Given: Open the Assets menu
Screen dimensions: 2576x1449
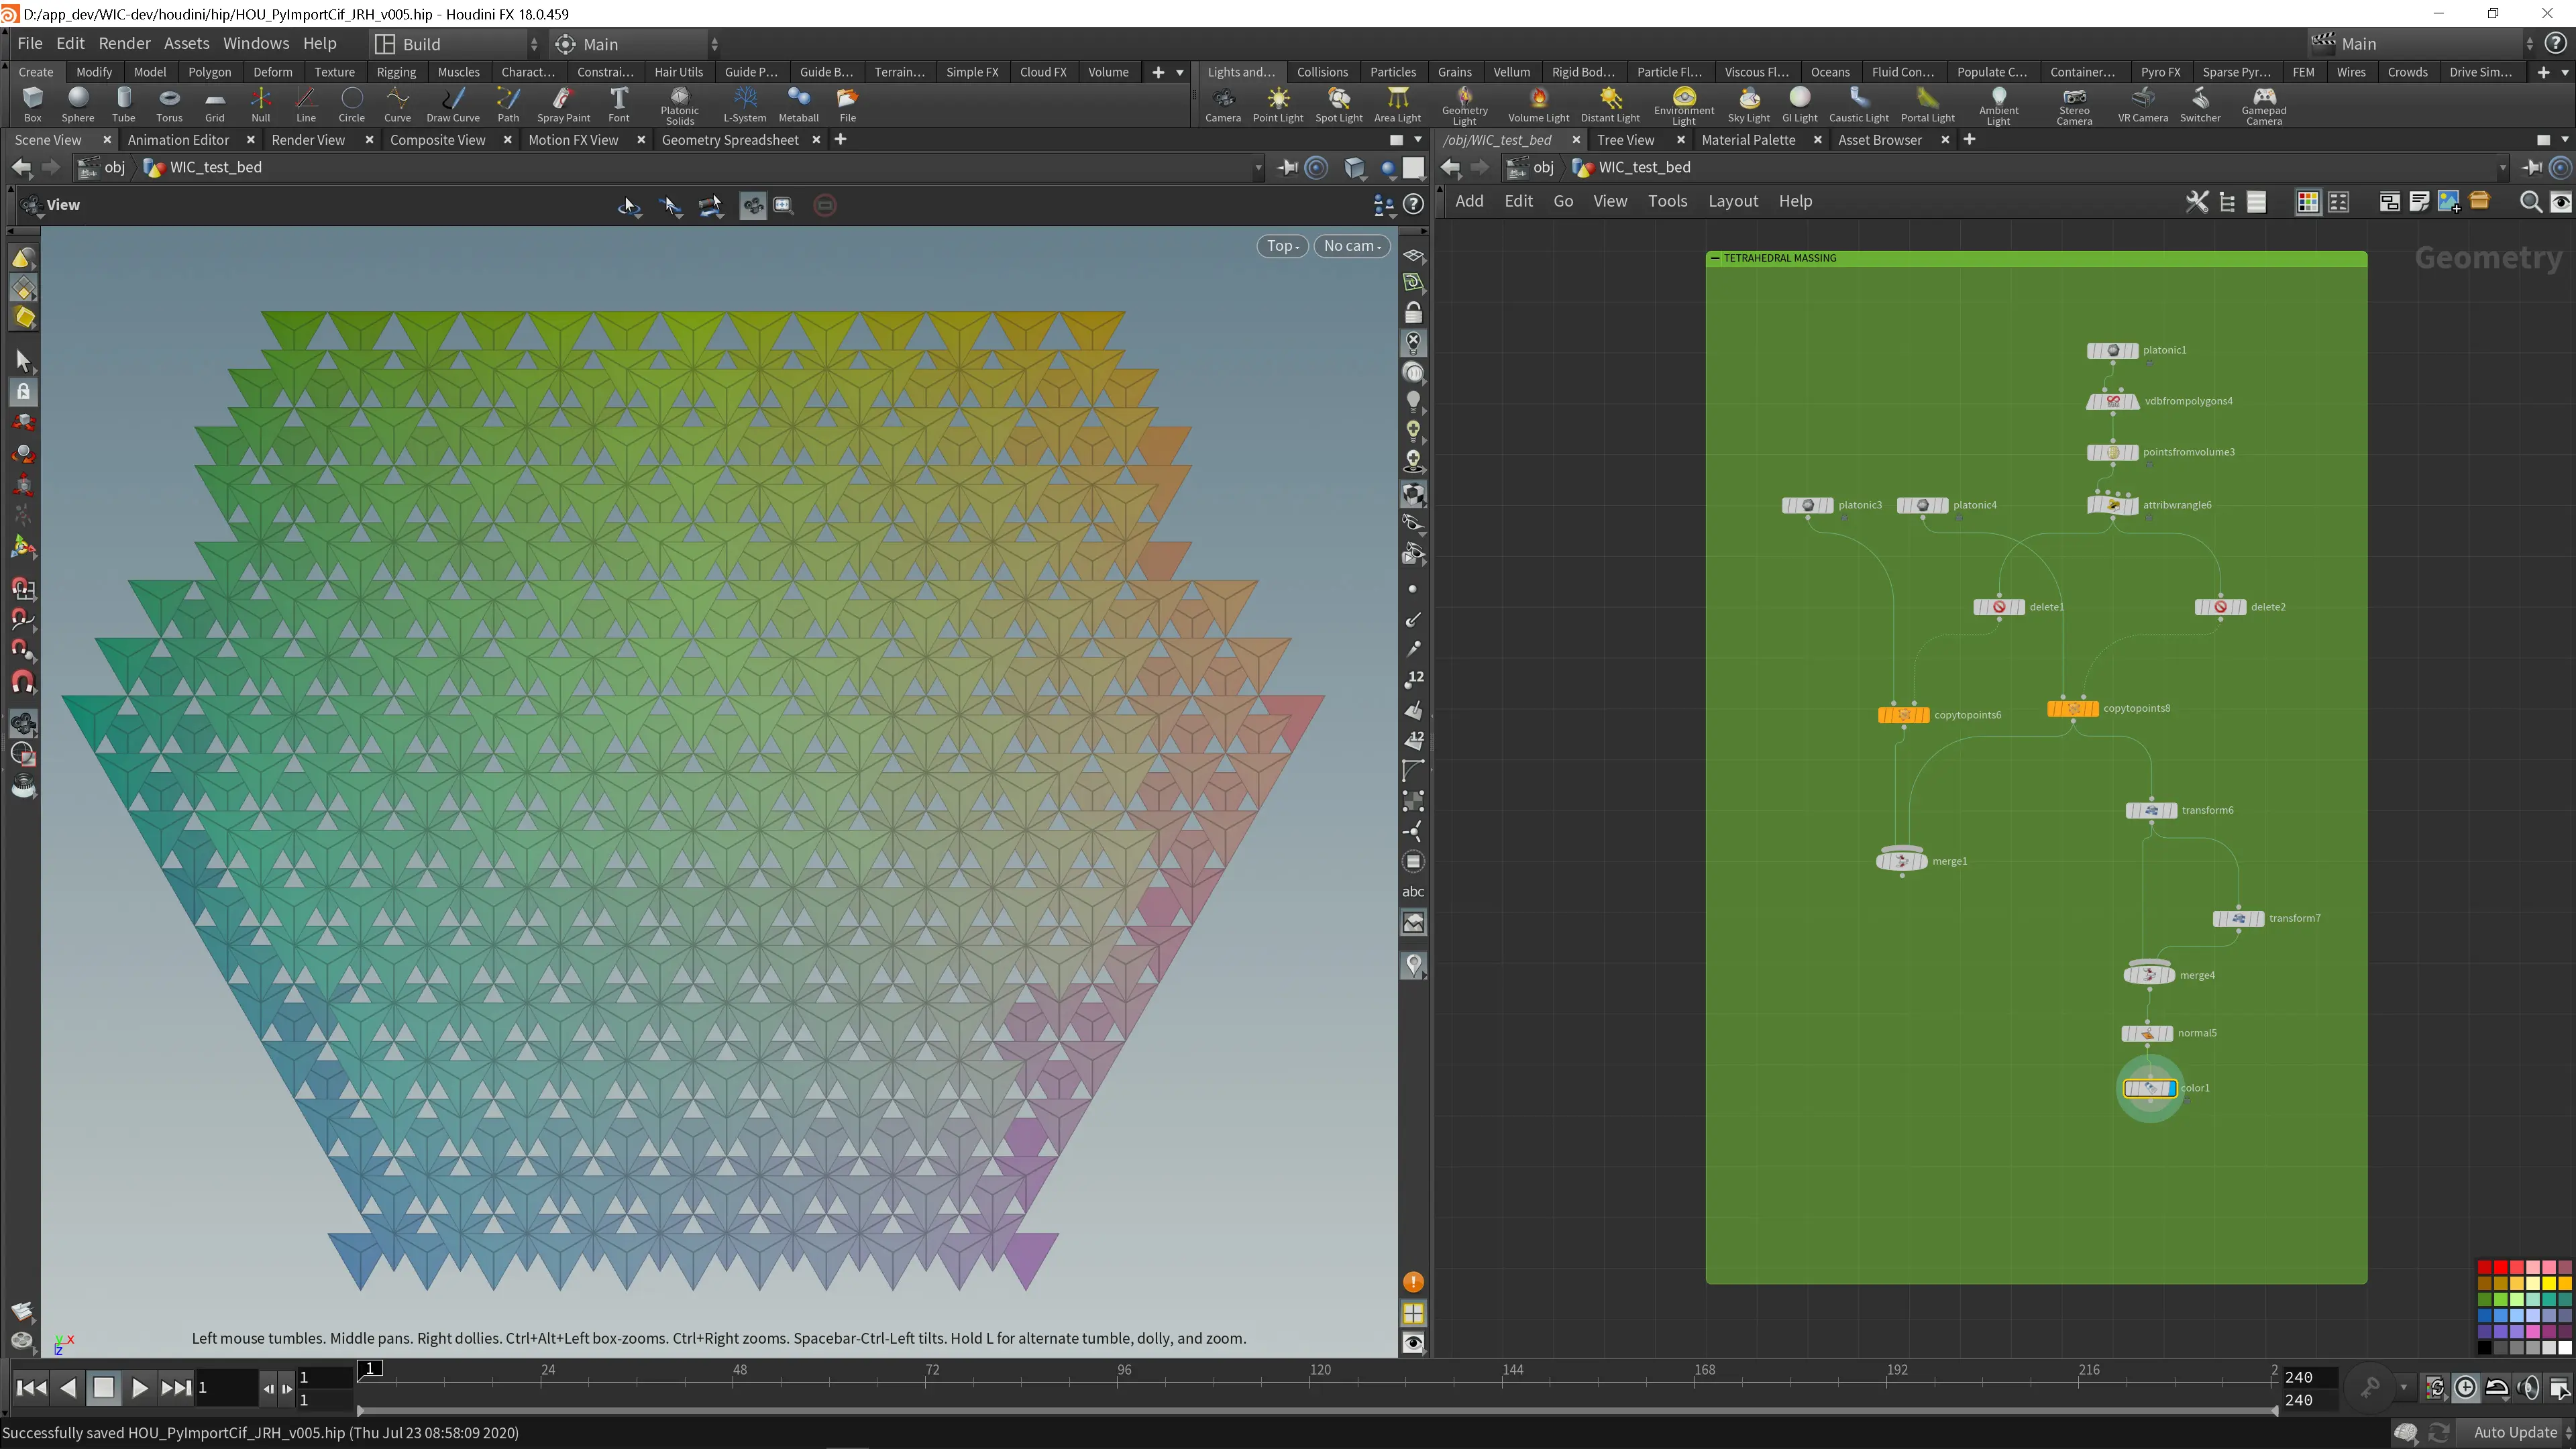Looking at the screenshot, I should 186,44.
